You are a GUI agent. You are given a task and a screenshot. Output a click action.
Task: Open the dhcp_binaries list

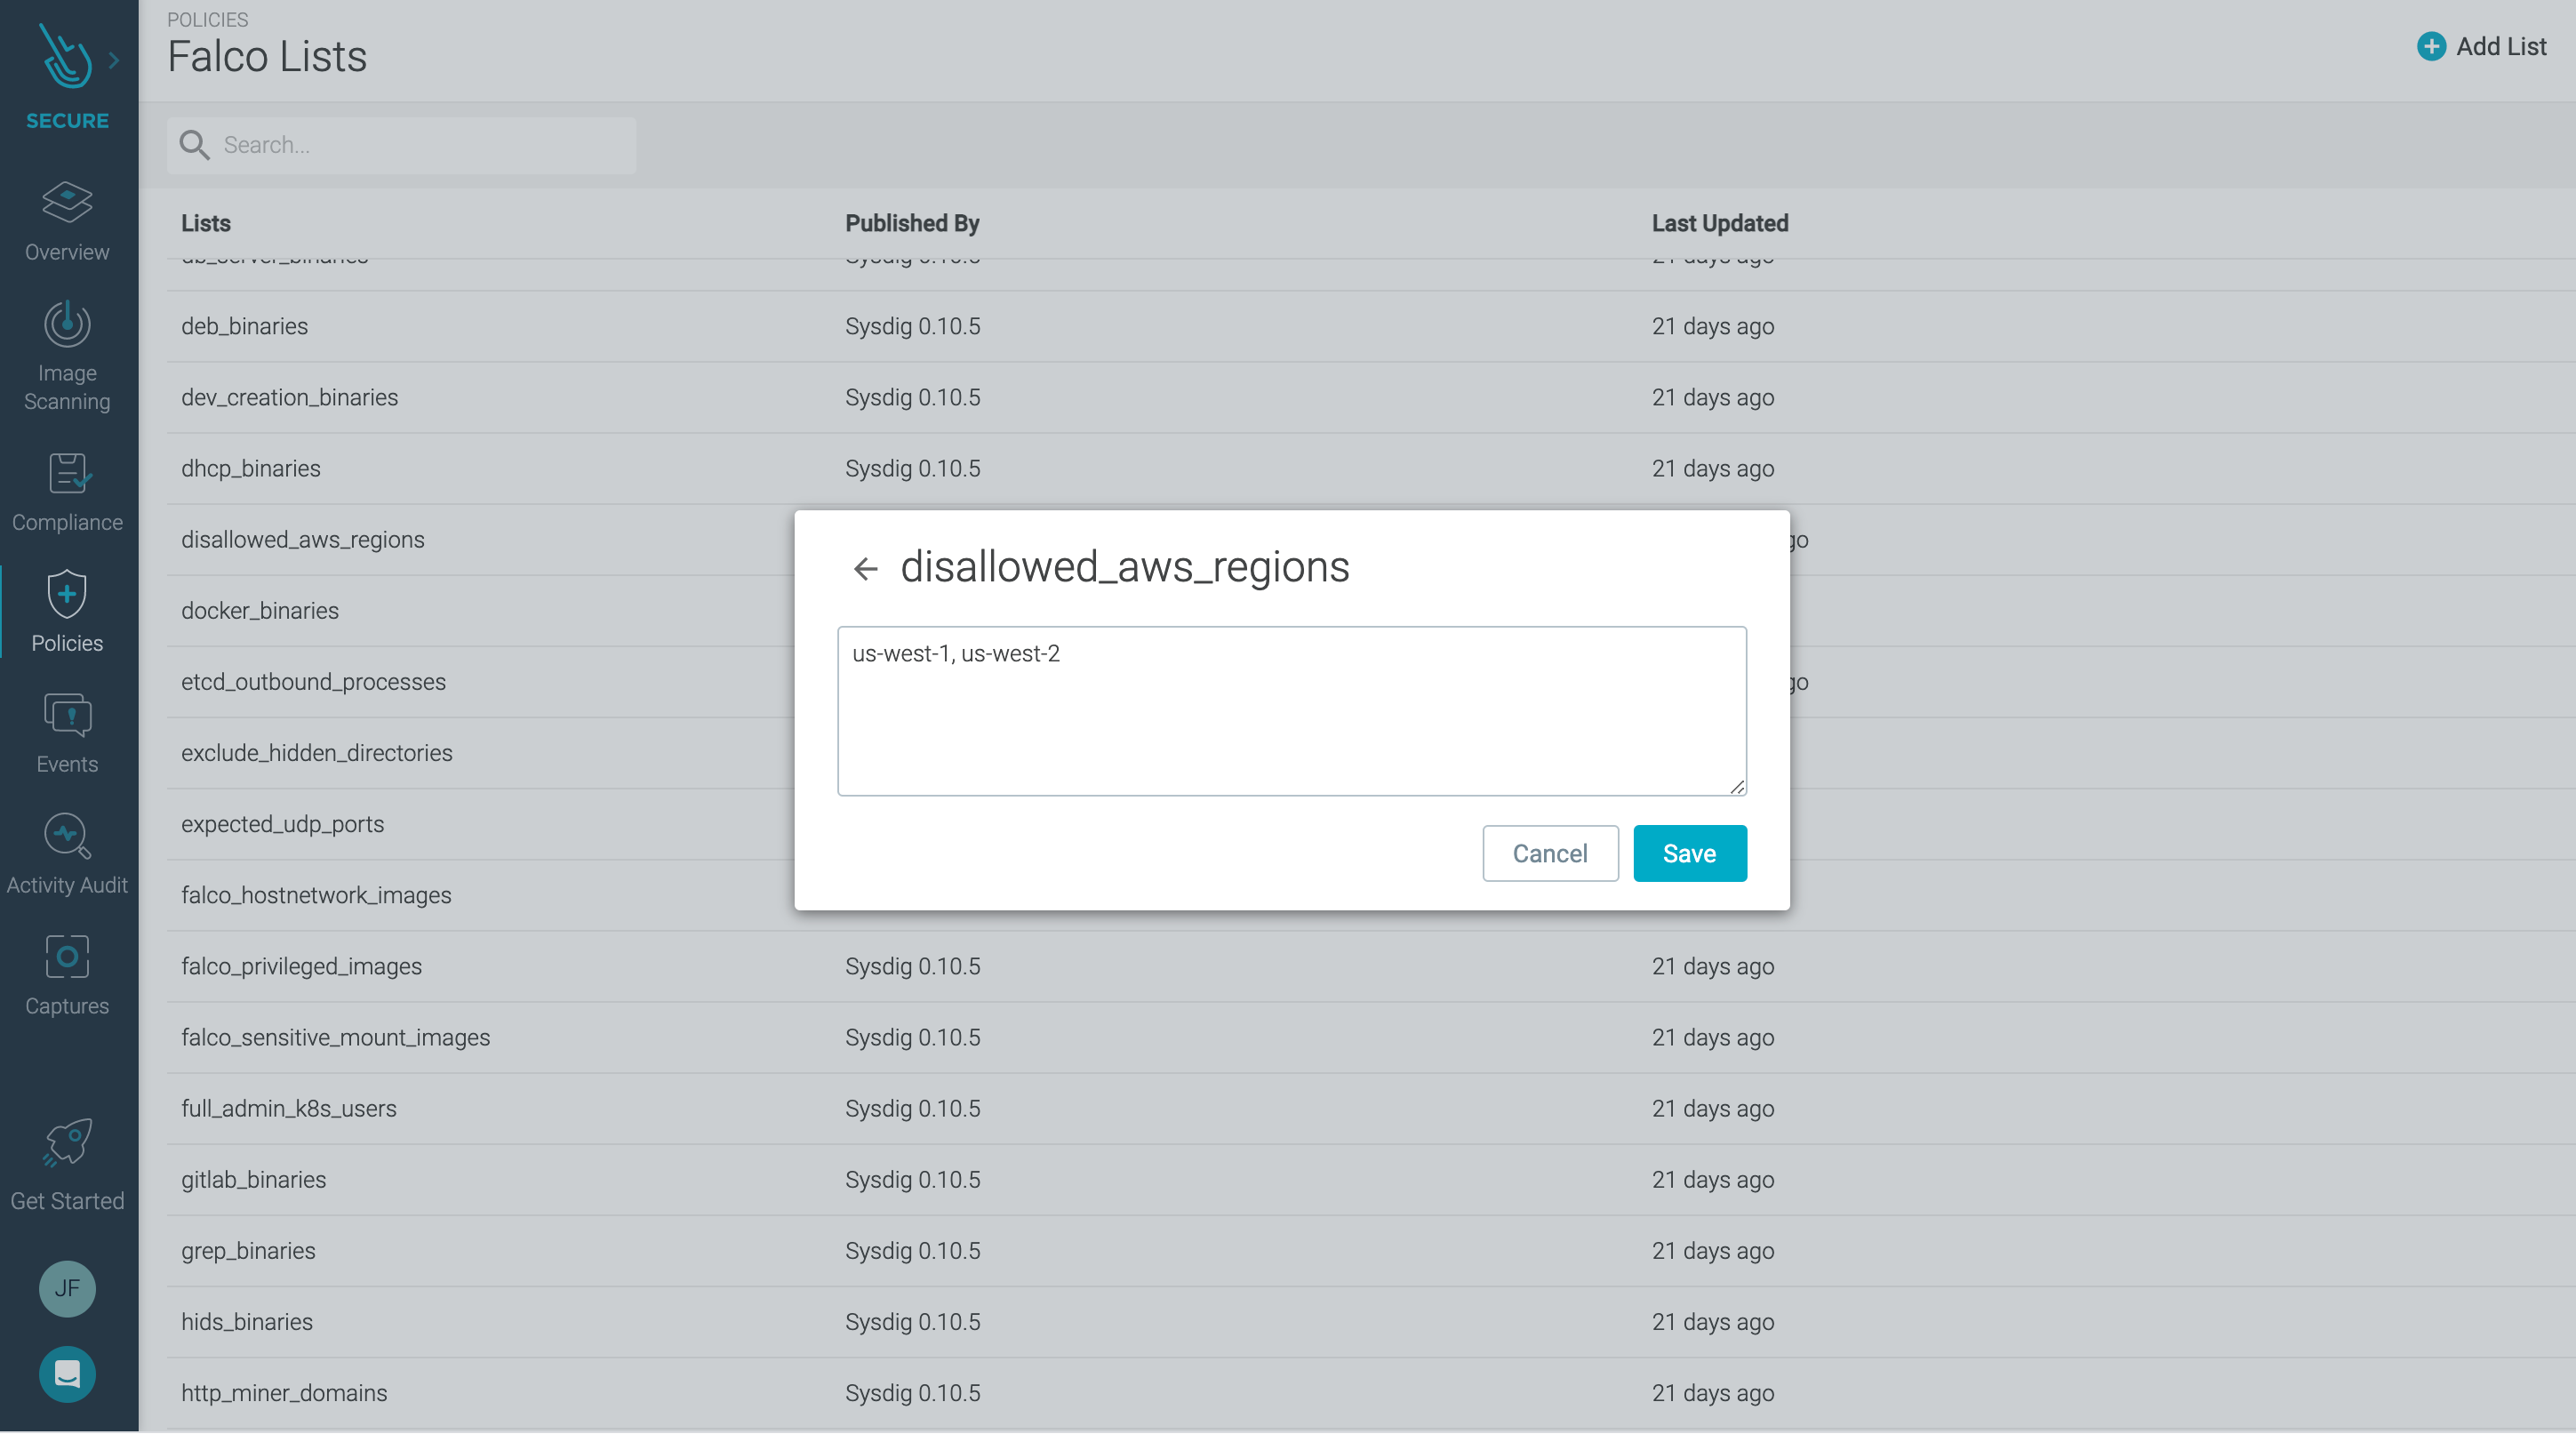point(1370,468)
